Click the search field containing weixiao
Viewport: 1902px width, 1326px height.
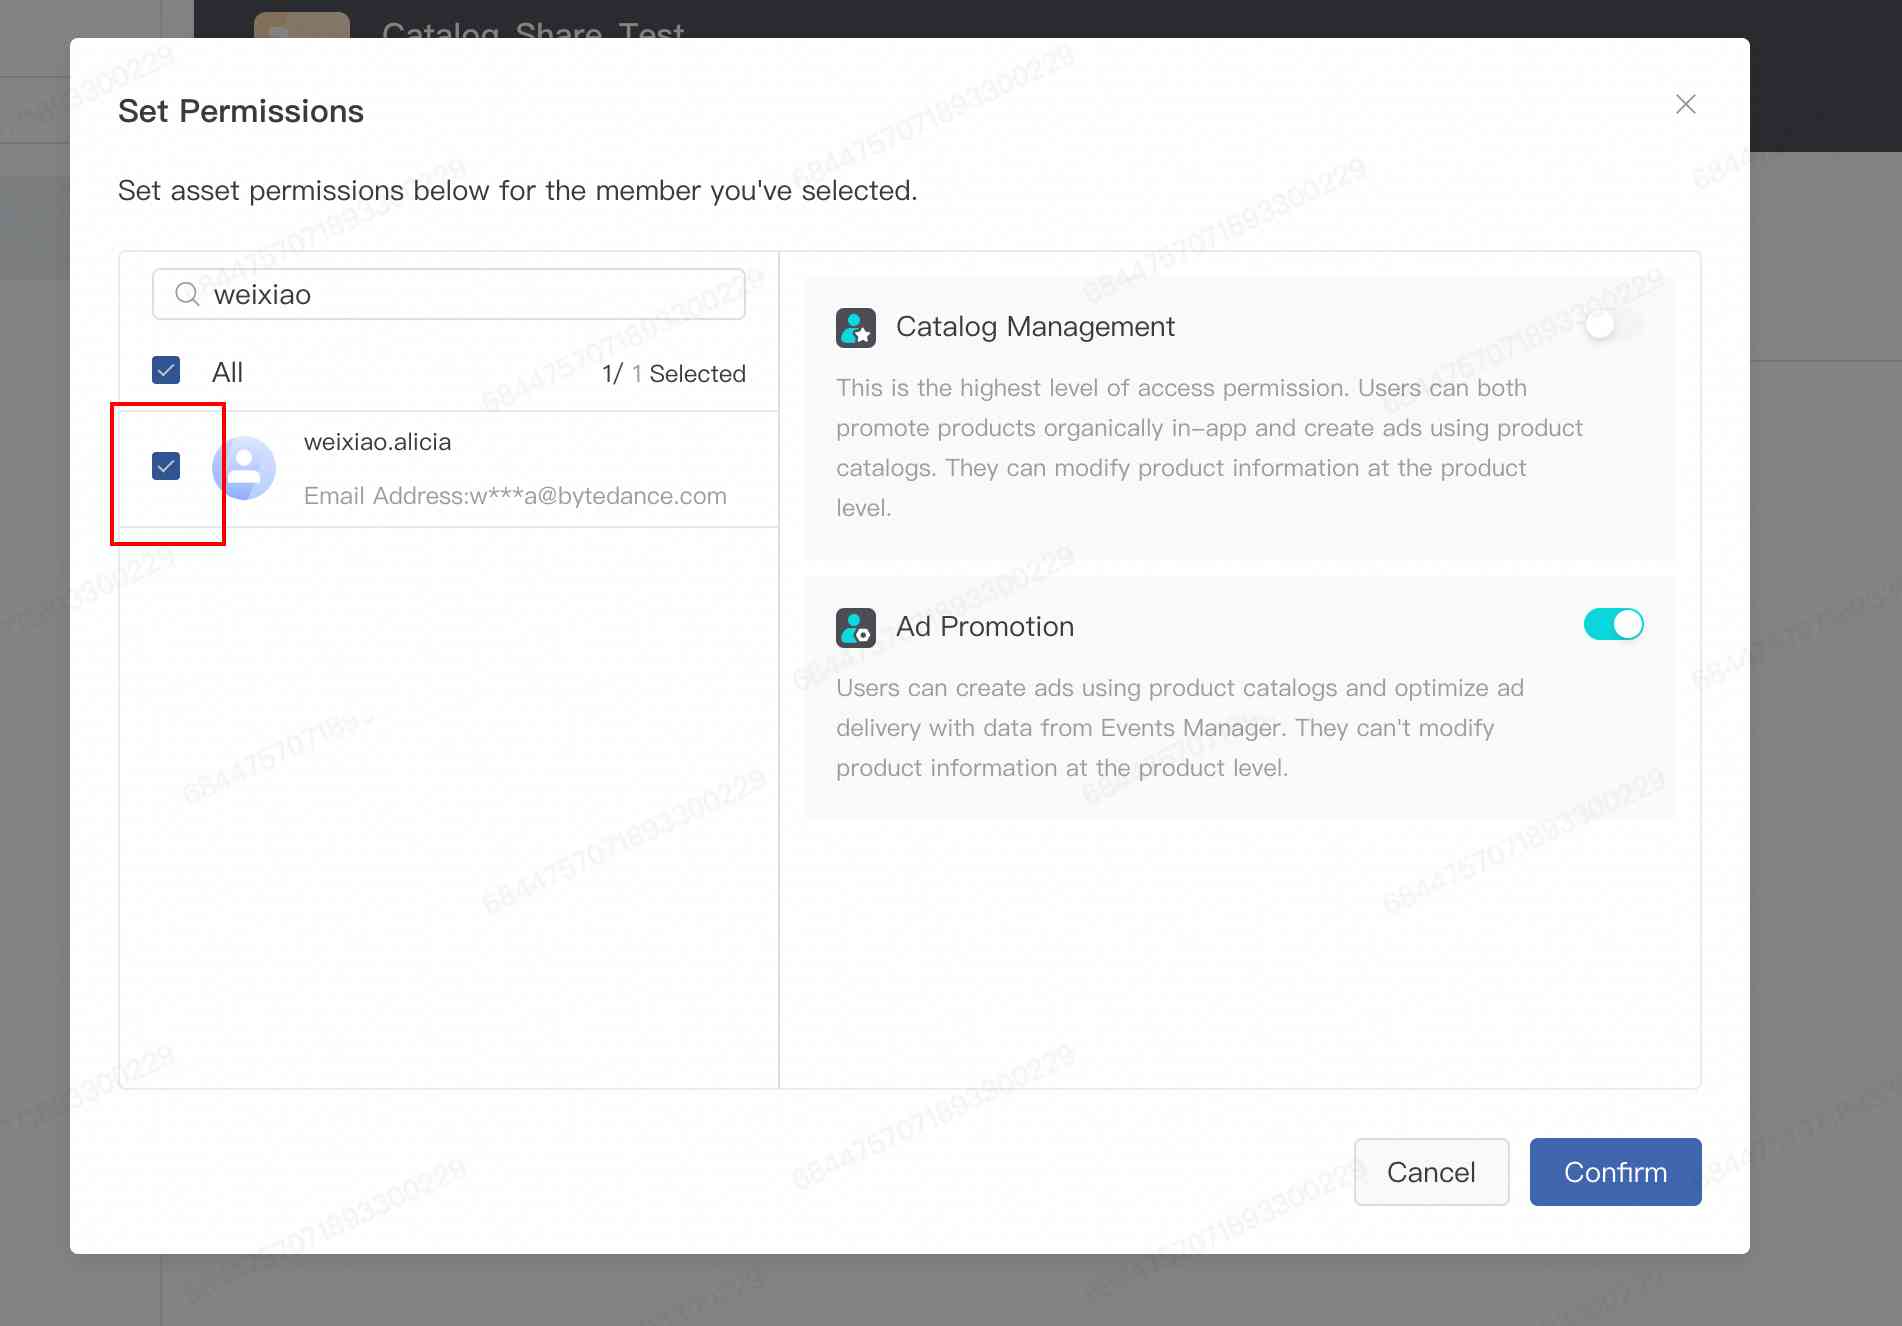(x=448, y=293)
